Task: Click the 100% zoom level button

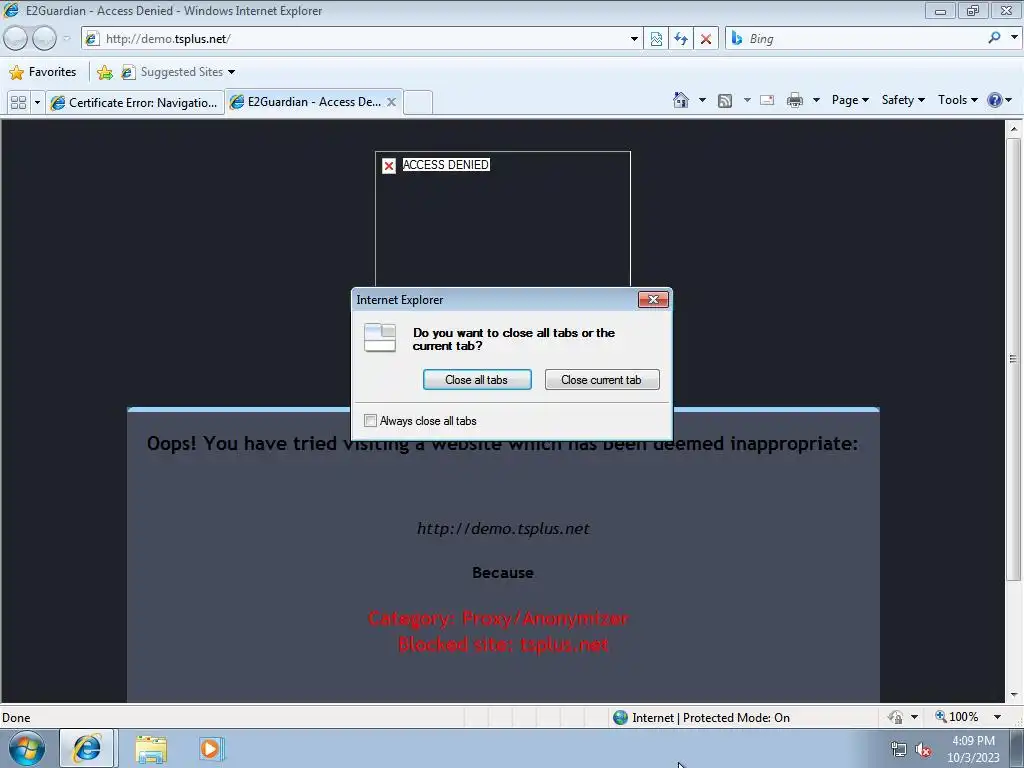Action: (957, 717)
